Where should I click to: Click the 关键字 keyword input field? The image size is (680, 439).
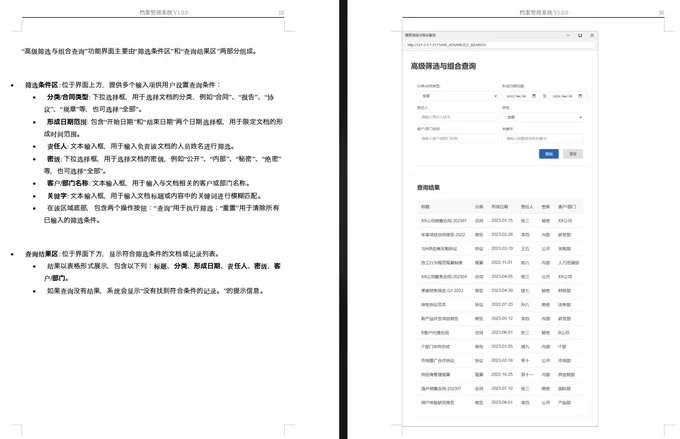pos(543,138)
